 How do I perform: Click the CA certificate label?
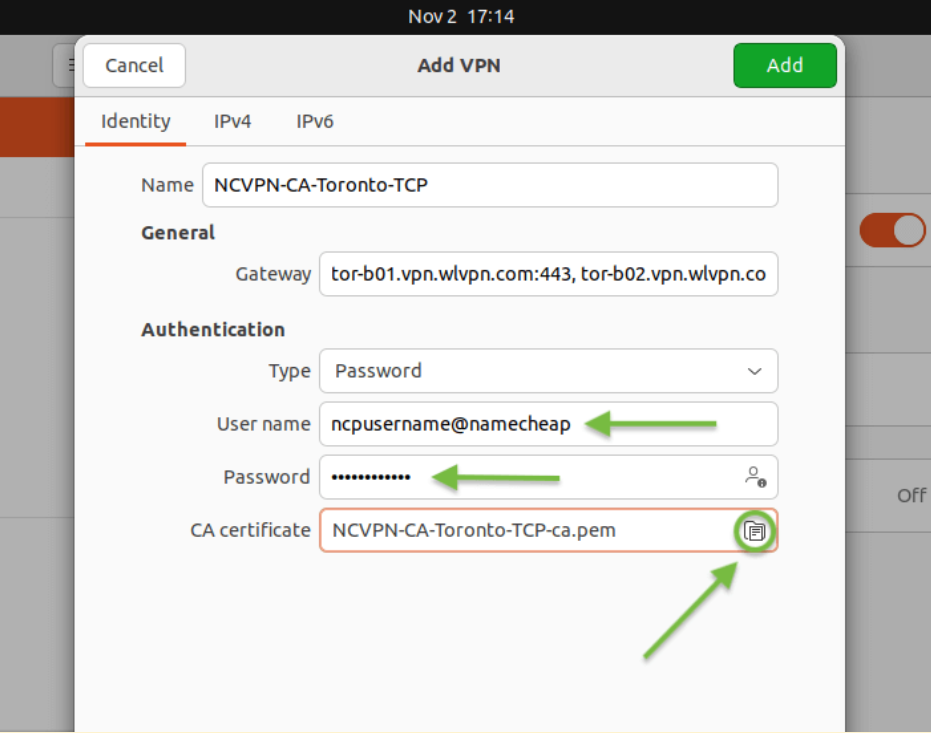(251, 530)
